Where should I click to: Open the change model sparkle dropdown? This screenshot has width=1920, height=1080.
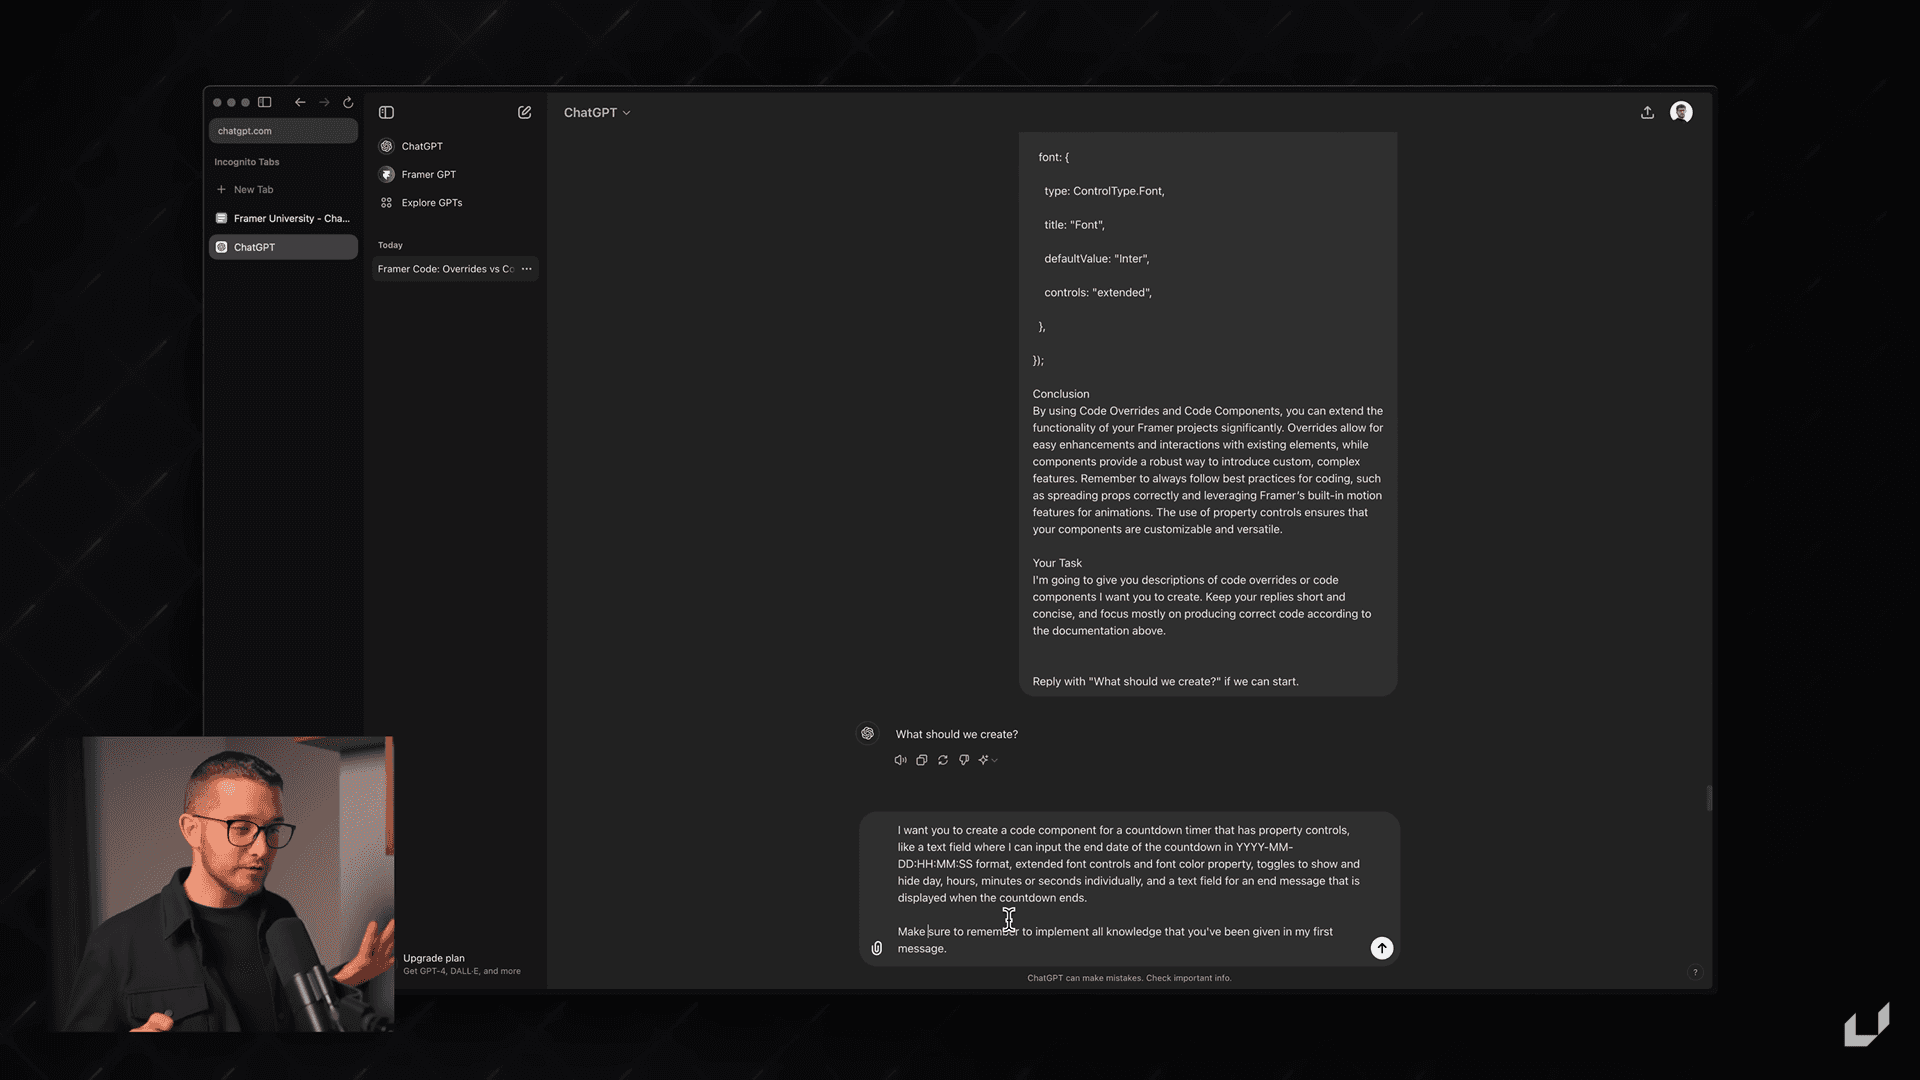click(x=988, y=760)
